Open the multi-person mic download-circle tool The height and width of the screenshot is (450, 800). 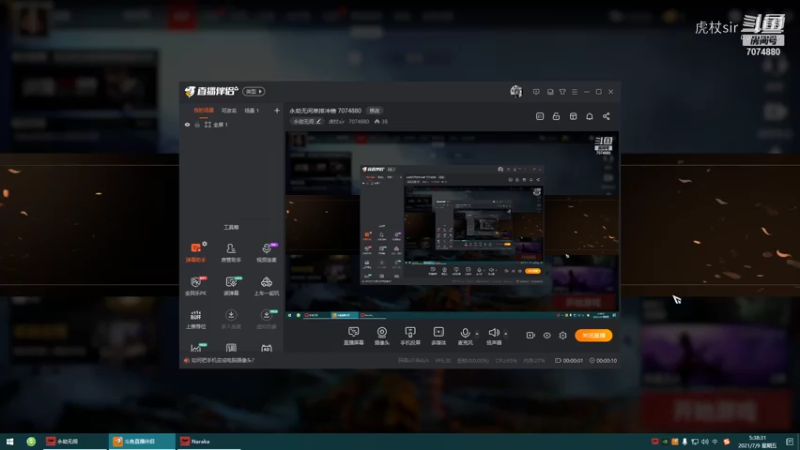click(x=231, y=319)
